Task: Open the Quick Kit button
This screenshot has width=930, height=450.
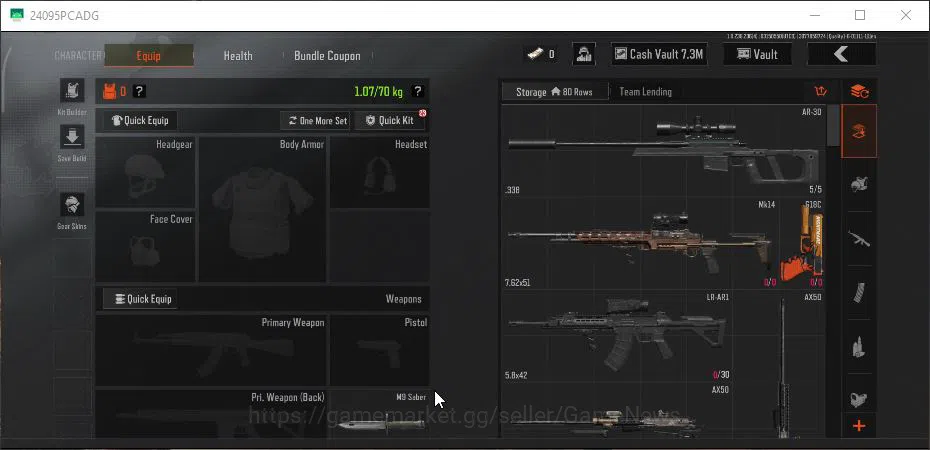Action: (390, 120)
